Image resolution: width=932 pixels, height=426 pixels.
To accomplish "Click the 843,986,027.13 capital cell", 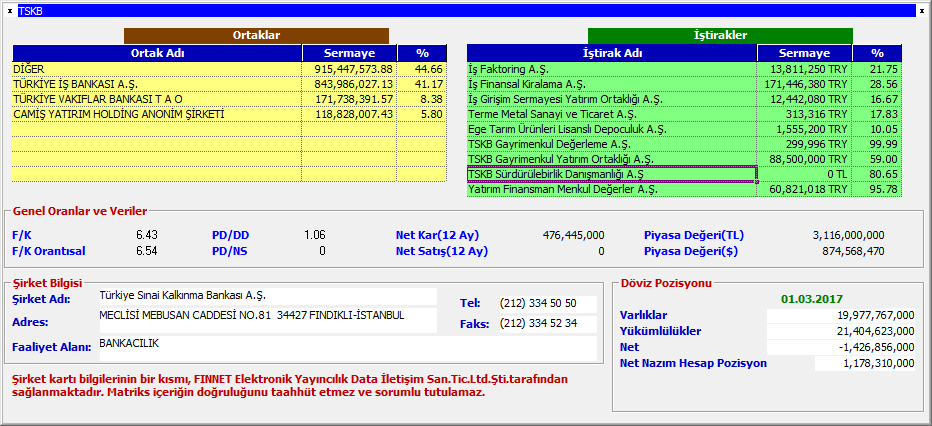I will pyautogui.click(x=349, y=84).
